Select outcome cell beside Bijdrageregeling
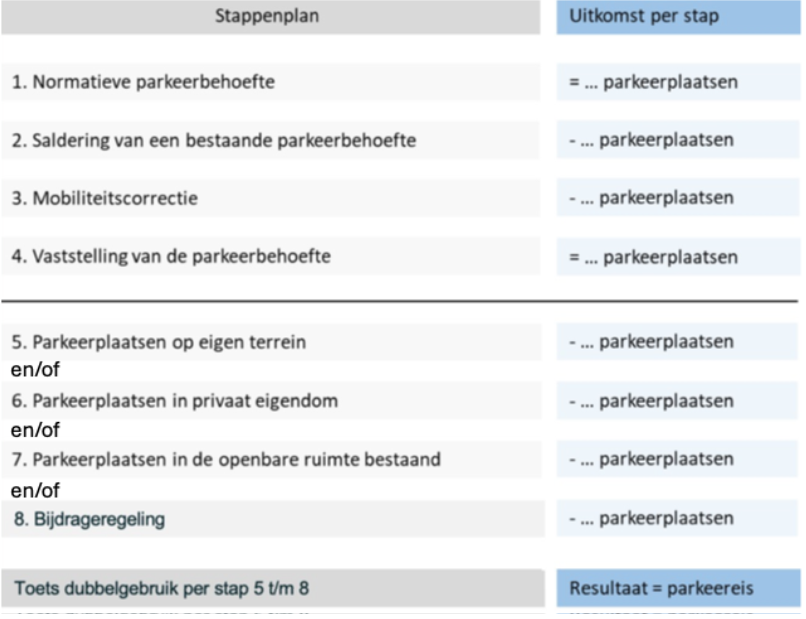This screenshot has width=806, height=619. pyautogui.click(x=679, y=519)
